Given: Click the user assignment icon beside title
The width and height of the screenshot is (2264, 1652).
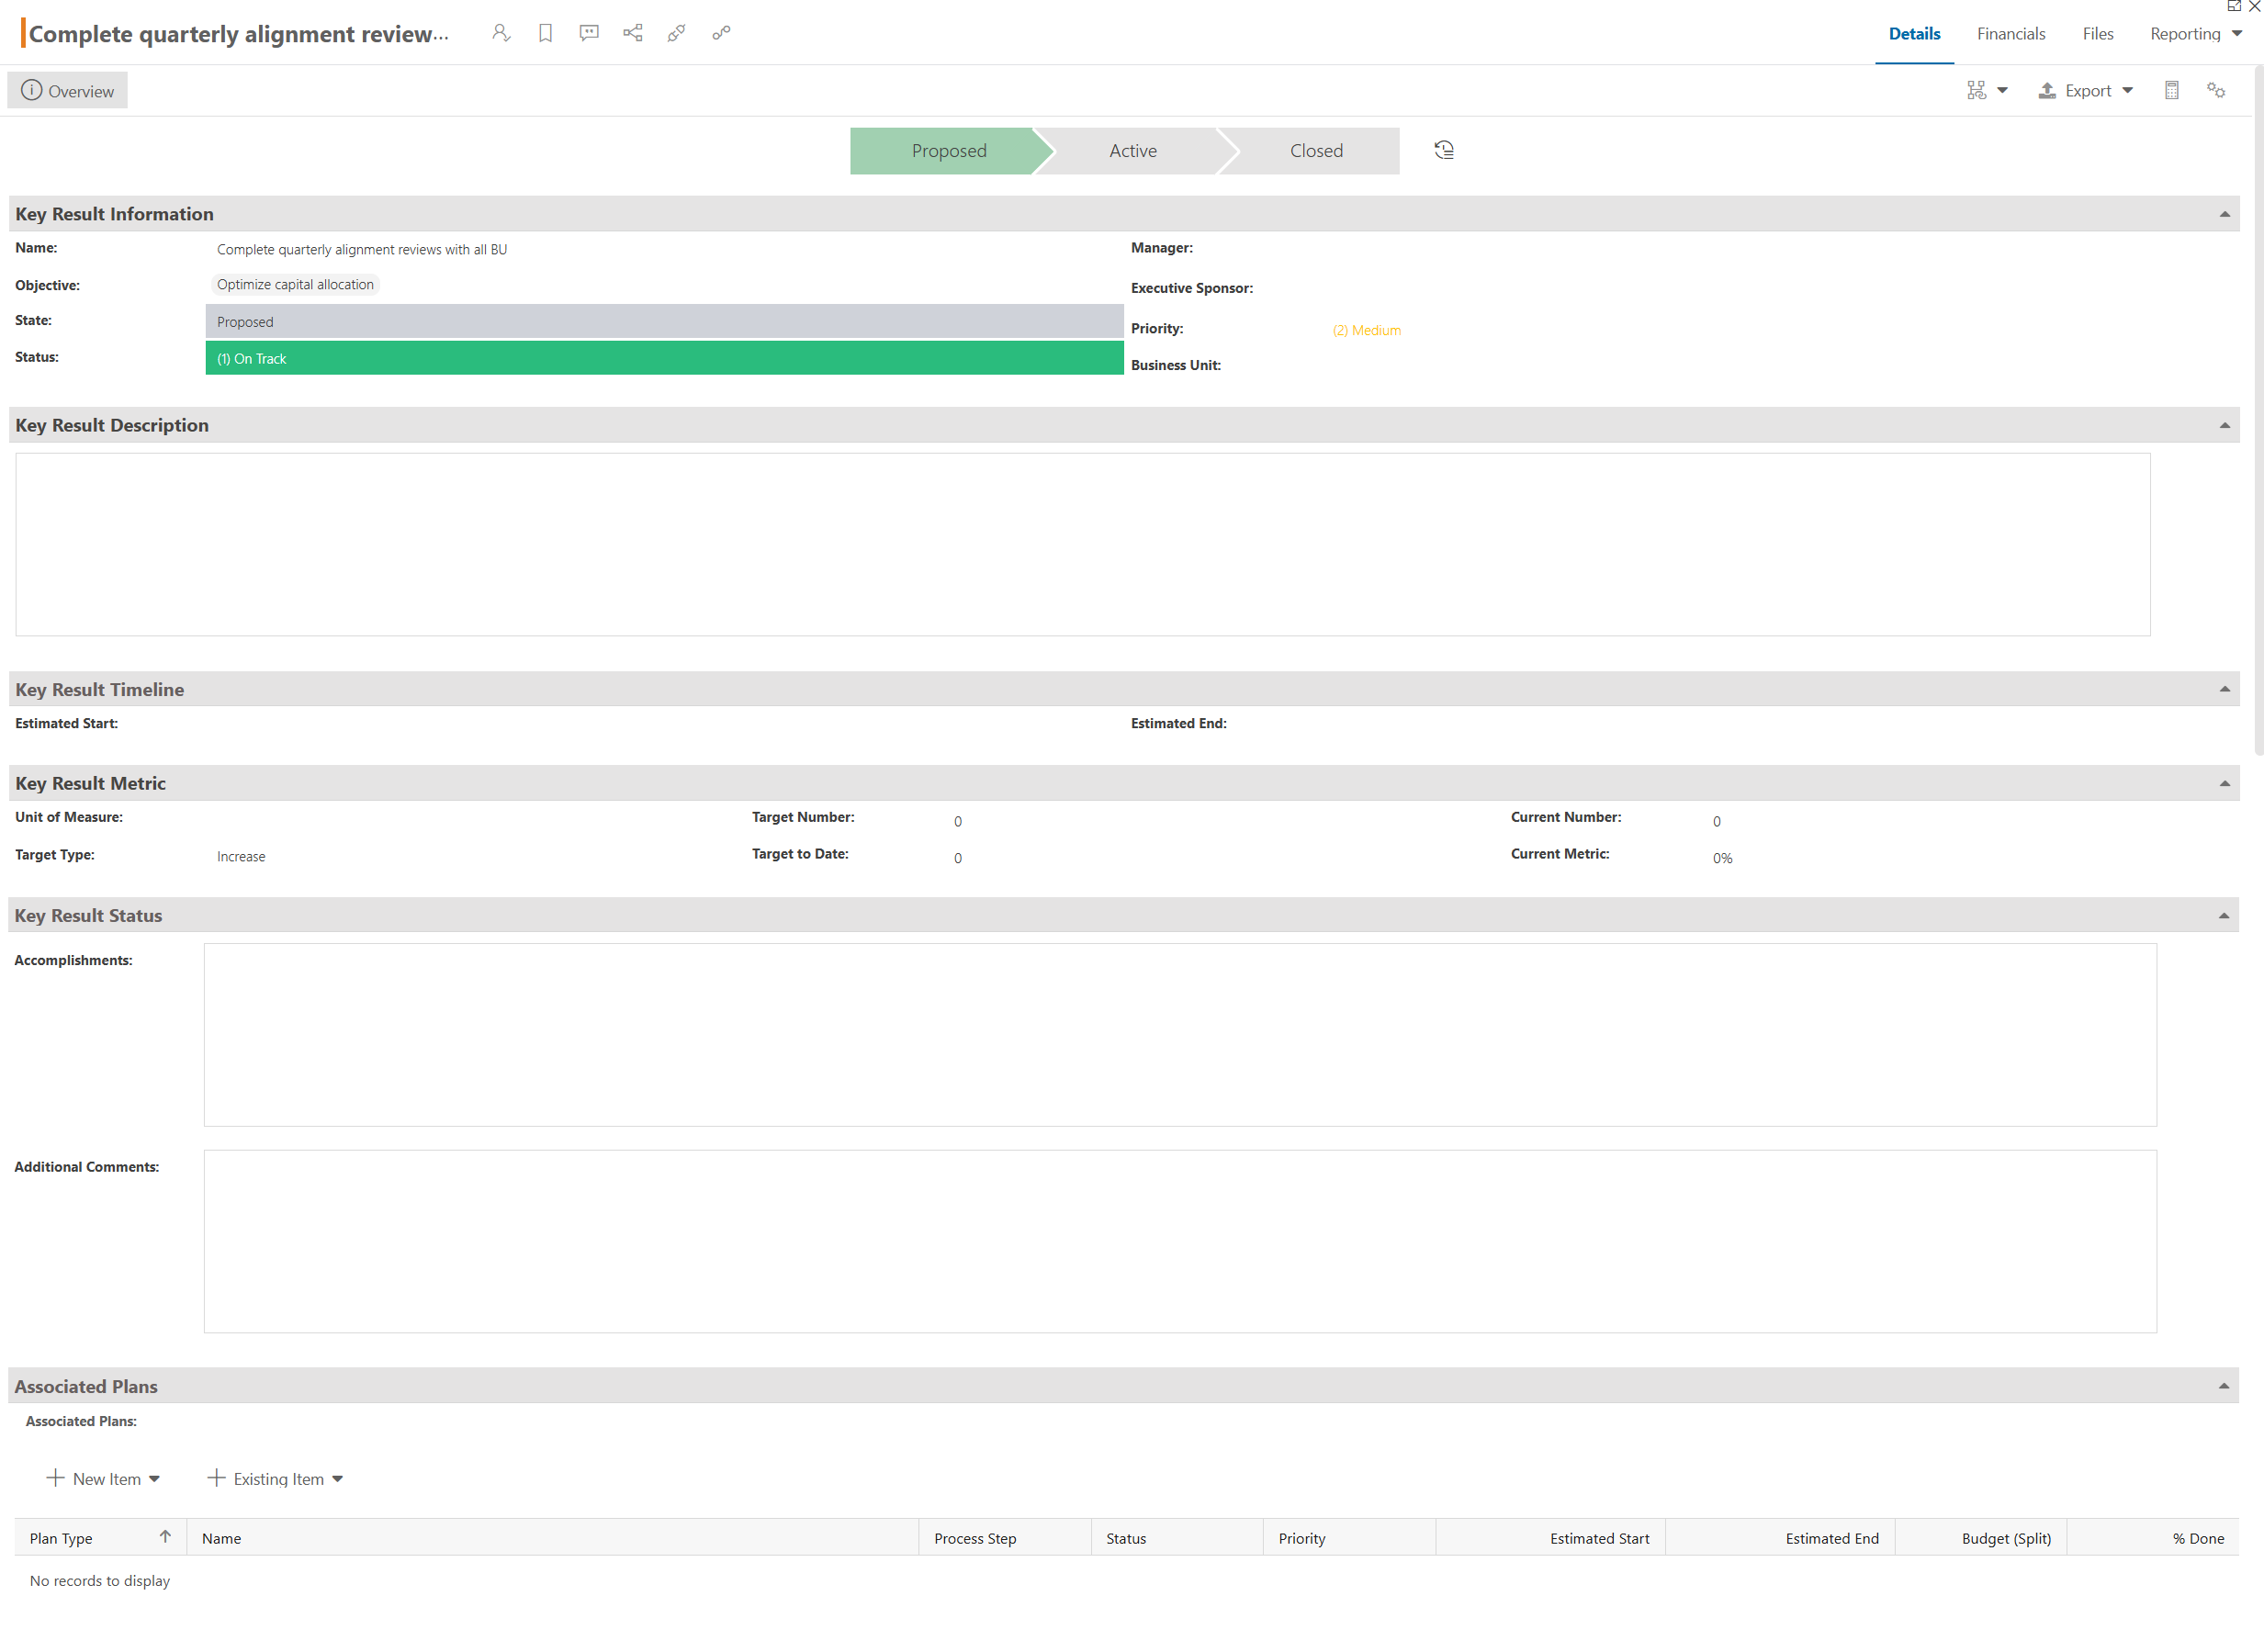Looking at the screenshot, I should pos(501,33).
